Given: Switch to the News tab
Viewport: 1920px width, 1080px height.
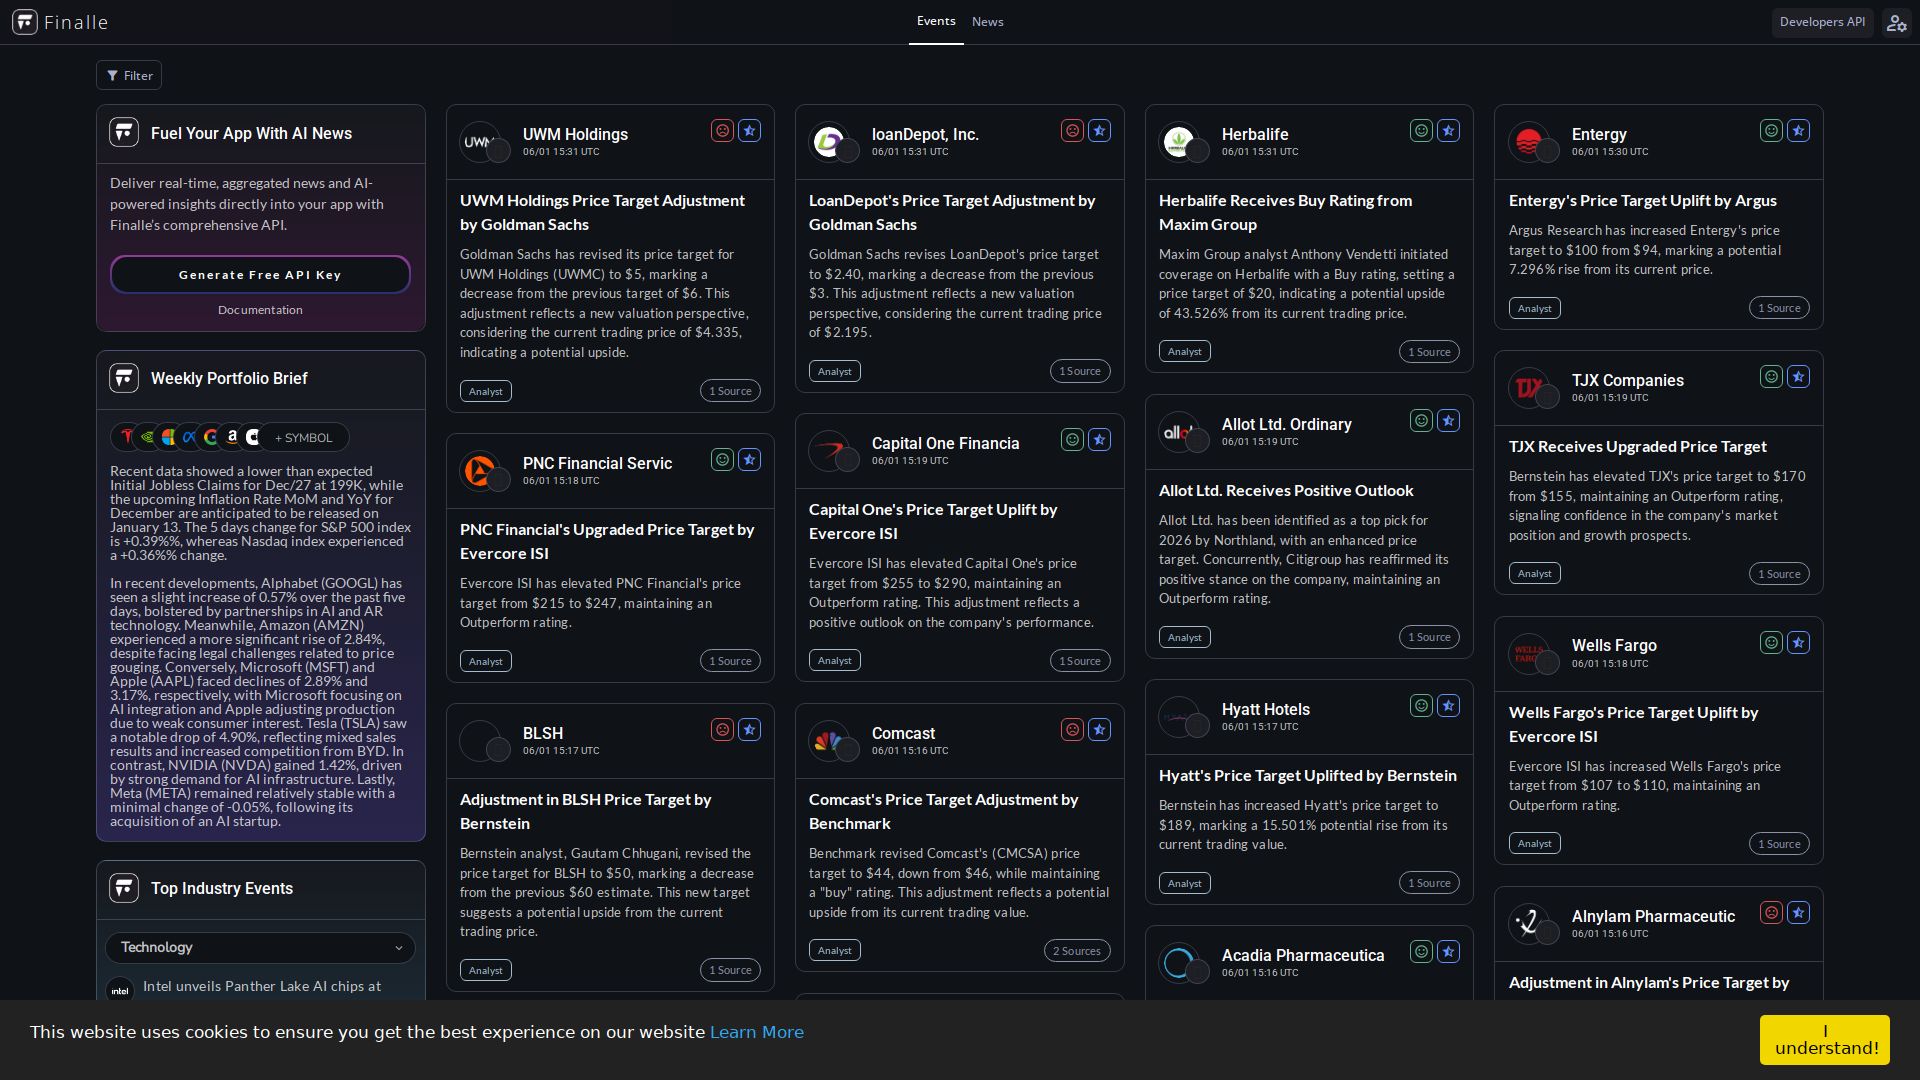Looking at the screenshot, I should (987, 22).
